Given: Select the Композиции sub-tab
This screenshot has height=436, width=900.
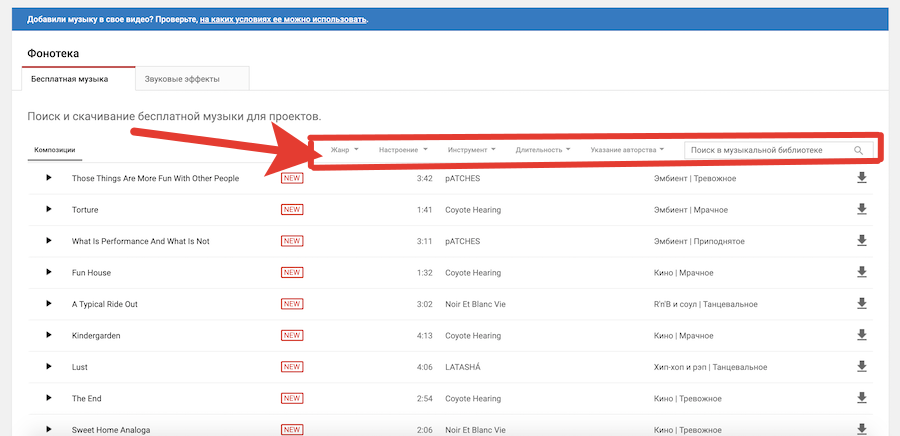Looking at the screenshot, I should pyautogui.click(x=55, y=150).
